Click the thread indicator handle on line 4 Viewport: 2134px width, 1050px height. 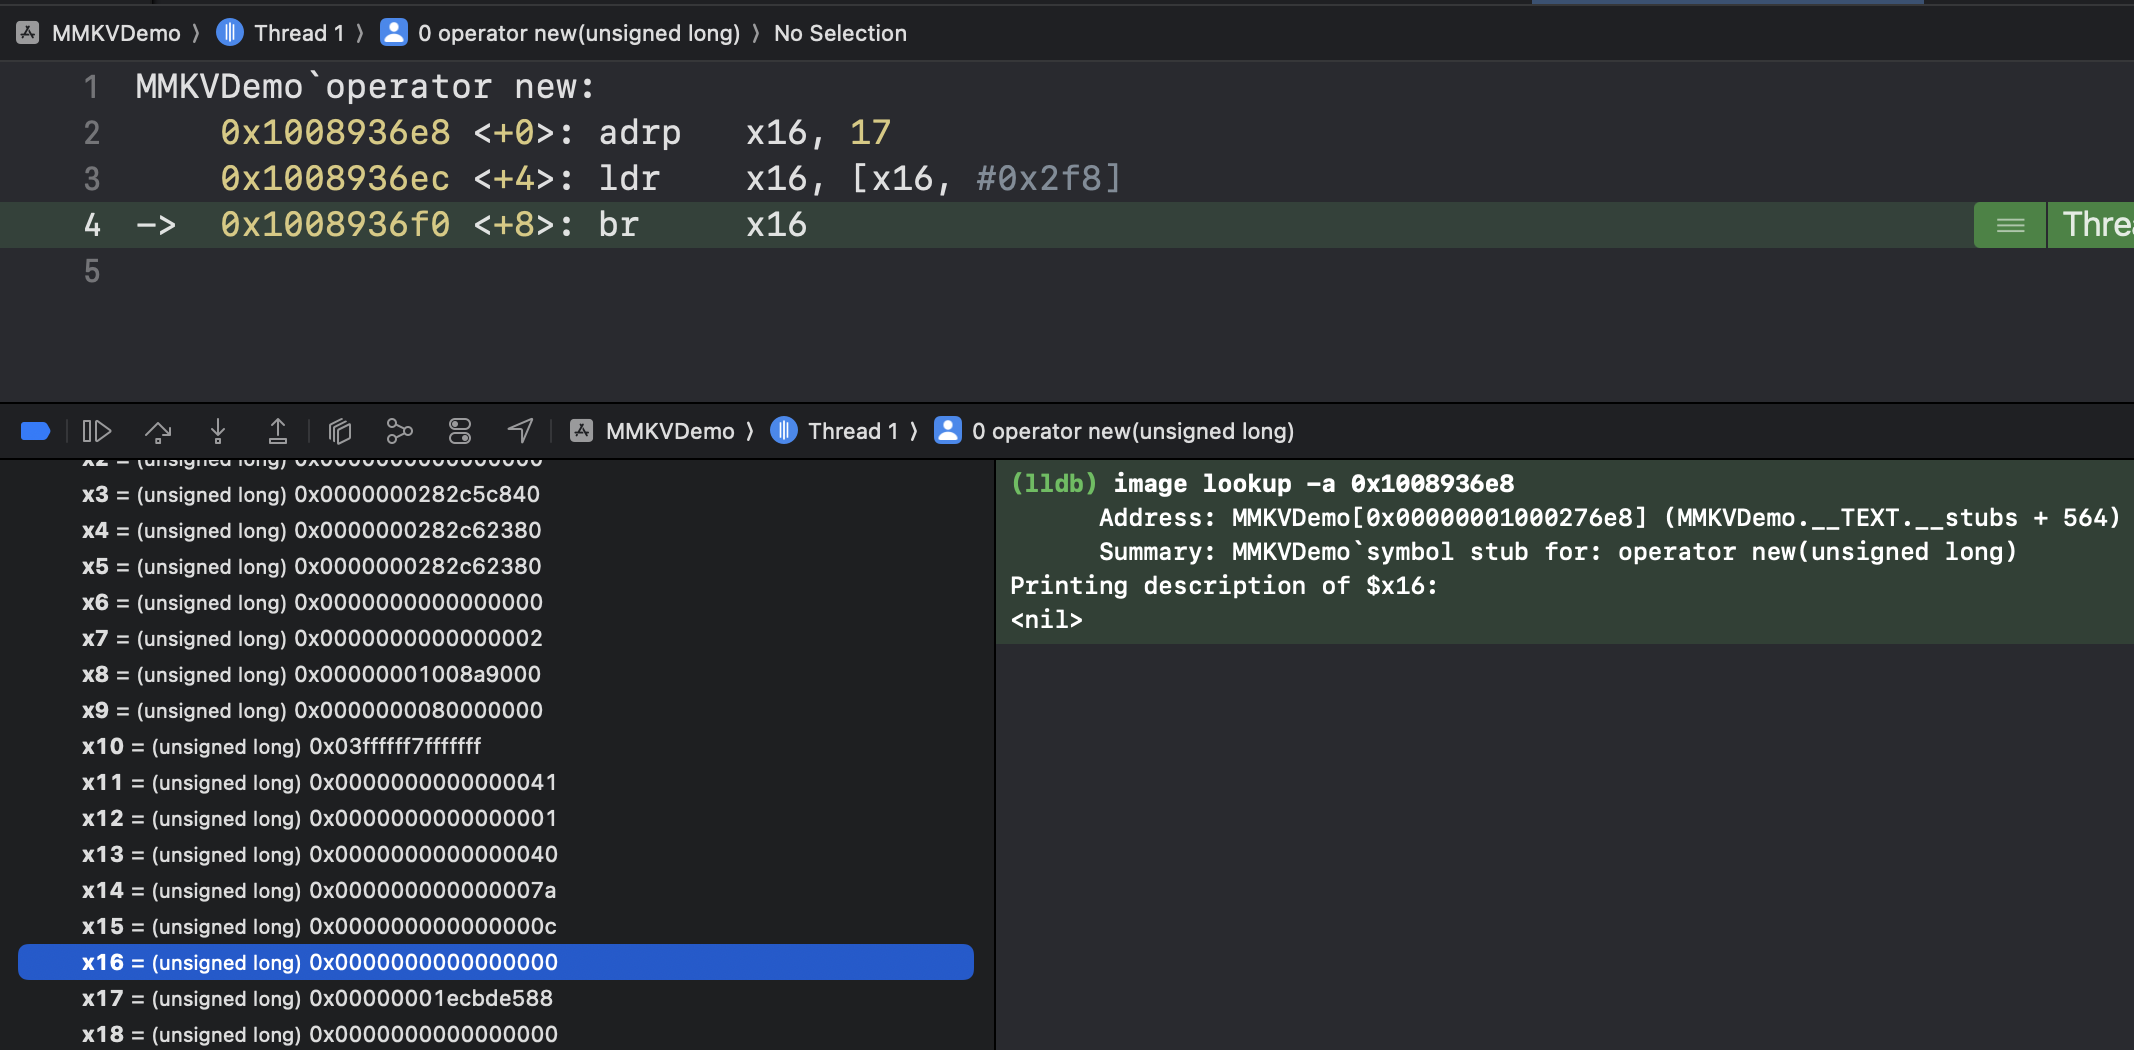tap(2010, 225)
